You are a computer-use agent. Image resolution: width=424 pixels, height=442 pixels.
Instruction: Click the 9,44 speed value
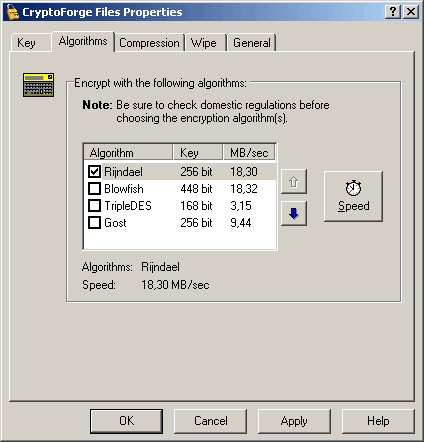tap(241, 223)
